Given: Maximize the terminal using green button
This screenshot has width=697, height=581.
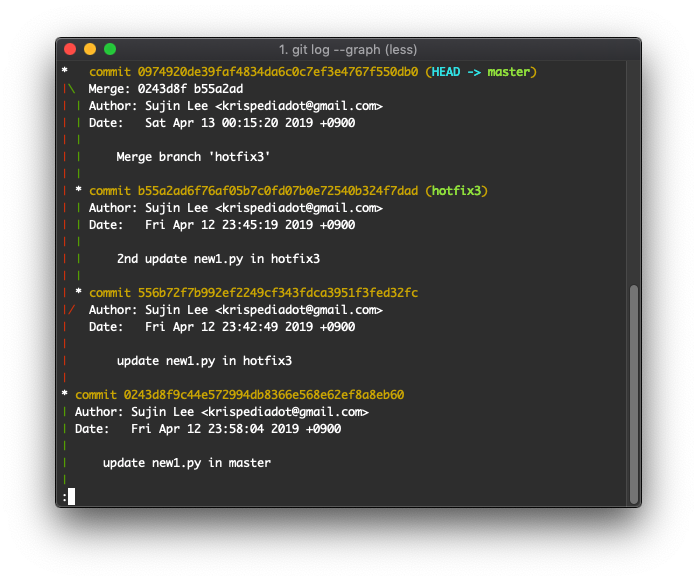Looking at the screenshot, I should pyautogui.click(x=110, y=49).
